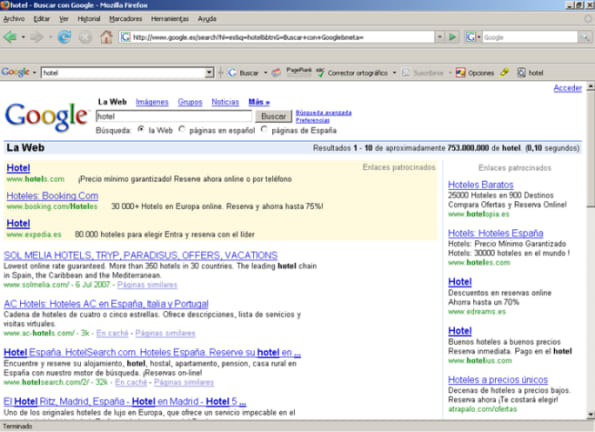Click the site favicon in the address bar
595x432 pixels.
(x=125, y=37)
